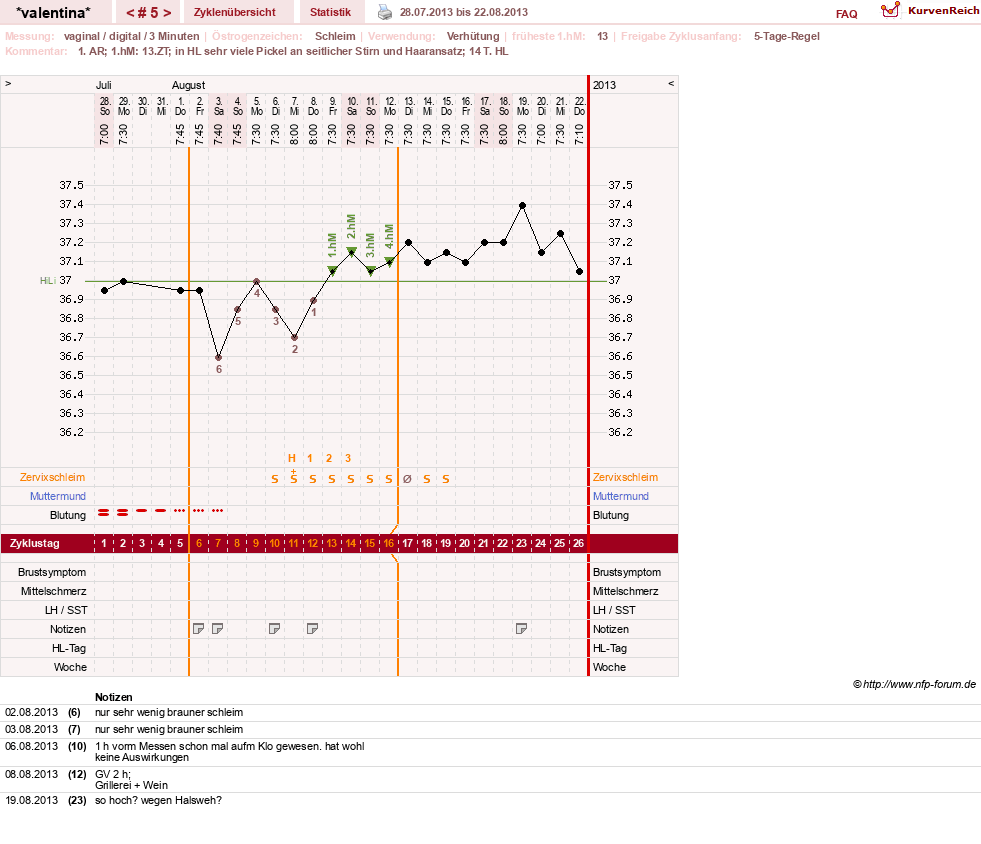The width and height of the screenshot is (981, 844).
Task: Click temperature point numbered 4 on 5 August
Action: [257, 282]
